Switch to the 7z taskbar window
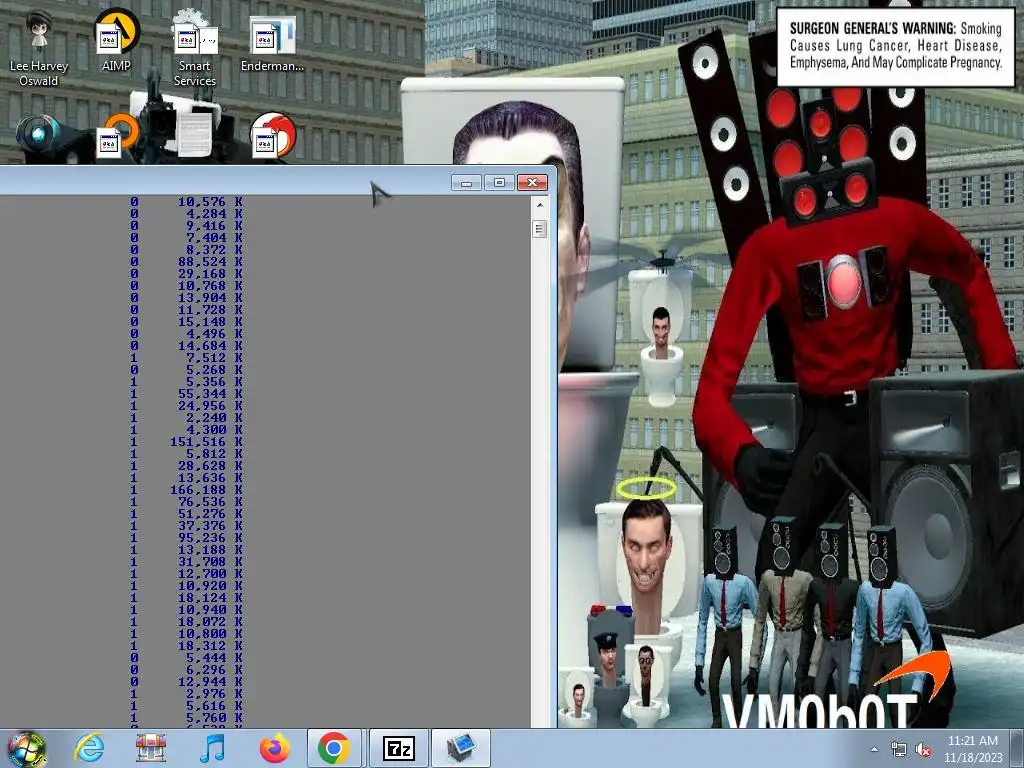The image size is (1024, 768). tap(399, 748)
